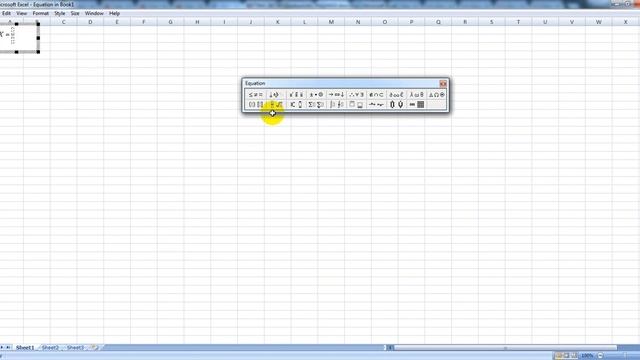This screenshot has width=640, height=360.
Task: Open the set theory symbols palette
Action: pos(376,95)
